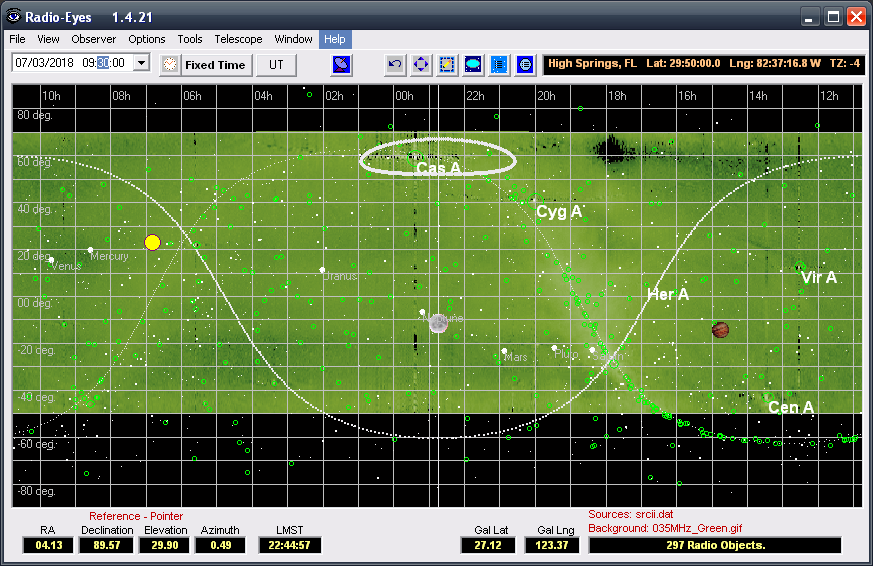The height and width of the screenshot is (566, 873).
Task: Click the undo arrow toolbar icon
Action: pyautogui.click(x=395, y=64)
